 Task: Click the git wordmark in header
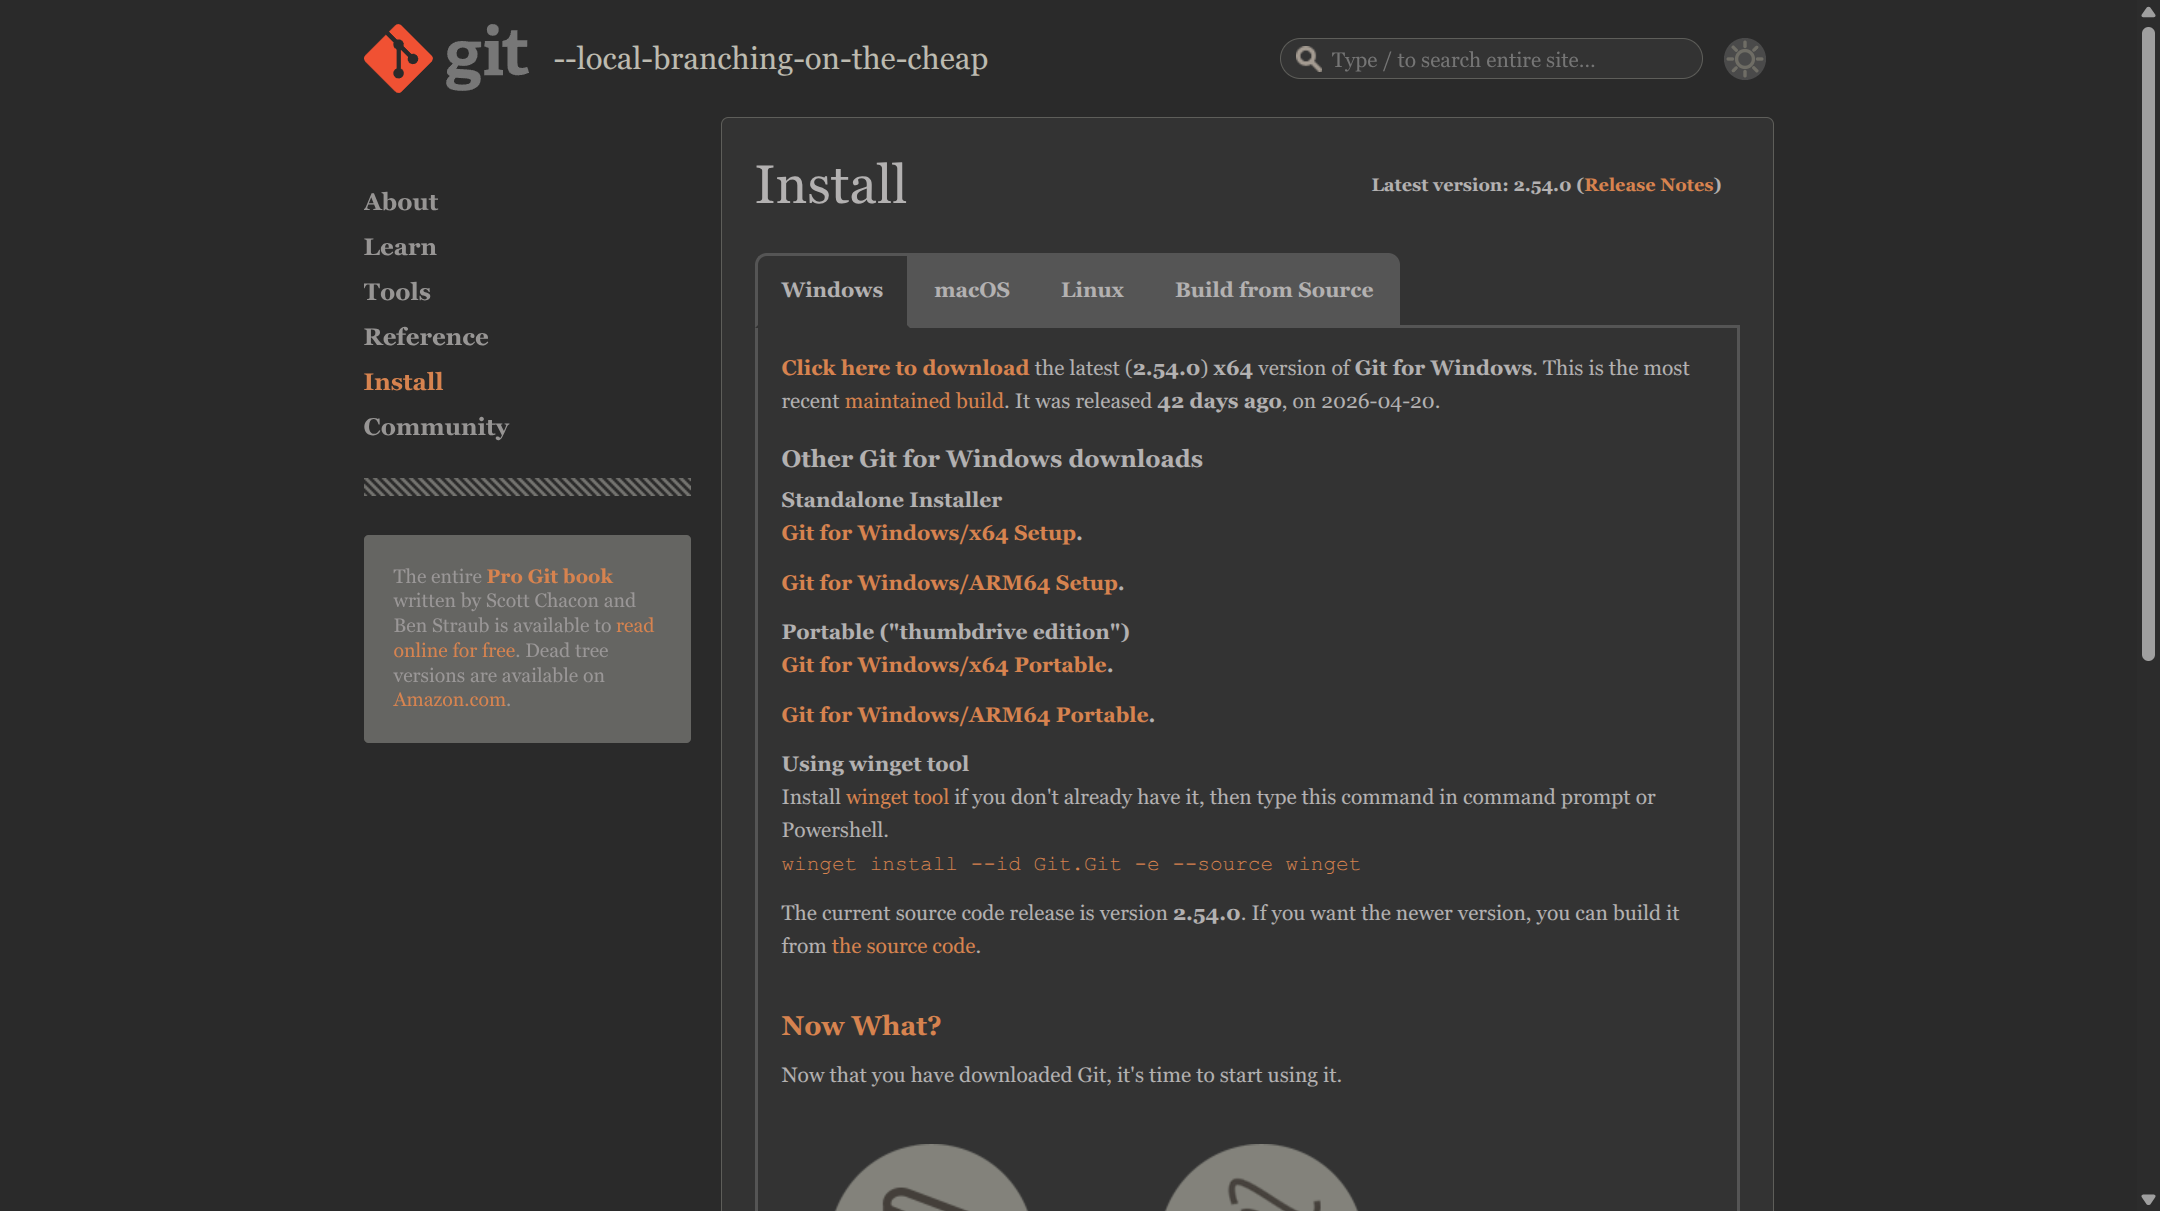(x=487, y=56)
